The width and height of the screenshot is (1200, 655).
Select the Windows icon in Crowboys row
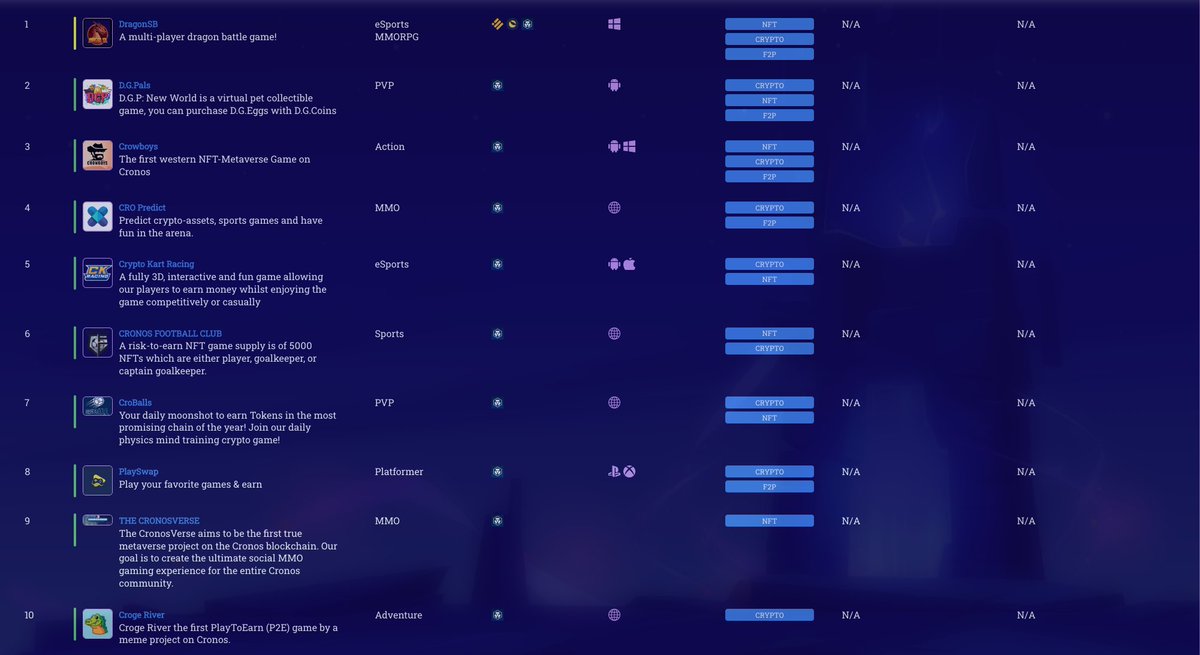(x=630, y=146)
